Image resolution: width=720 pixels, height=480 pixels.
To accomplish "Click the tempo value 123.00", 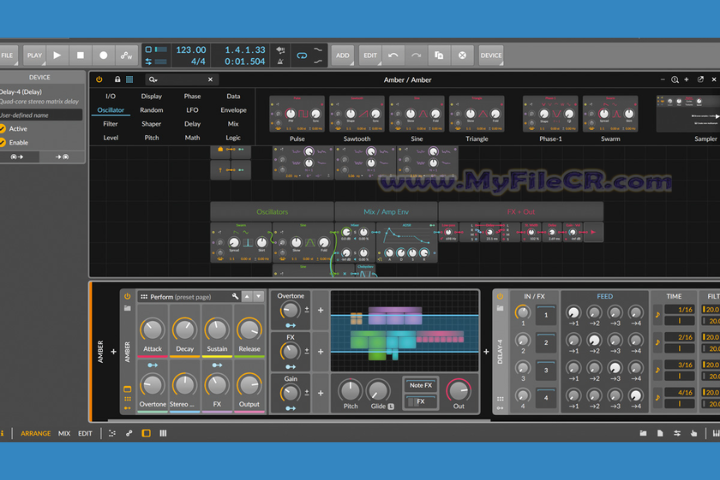I will pos(191,50).
